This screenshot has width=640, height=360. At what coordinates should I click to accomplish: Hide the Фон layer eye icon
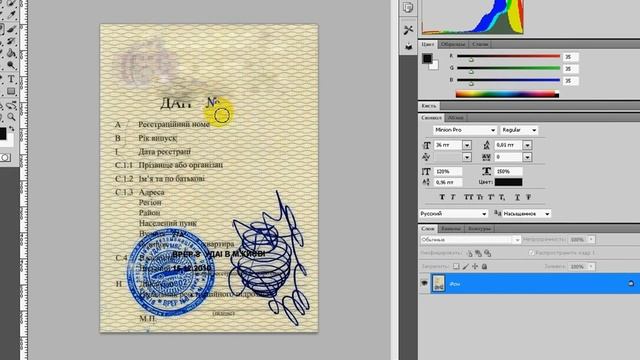(424, 283)
